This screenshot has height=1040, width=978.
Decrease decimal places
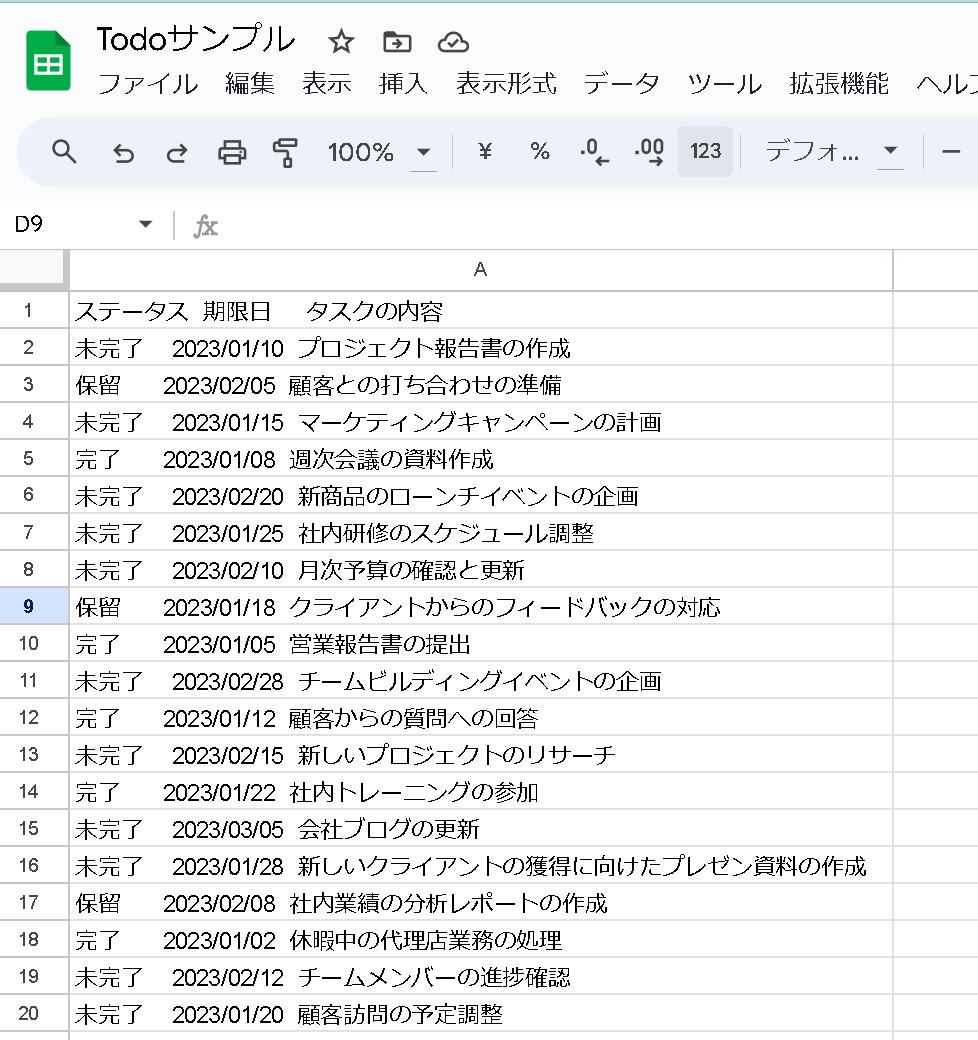(593, 152)
